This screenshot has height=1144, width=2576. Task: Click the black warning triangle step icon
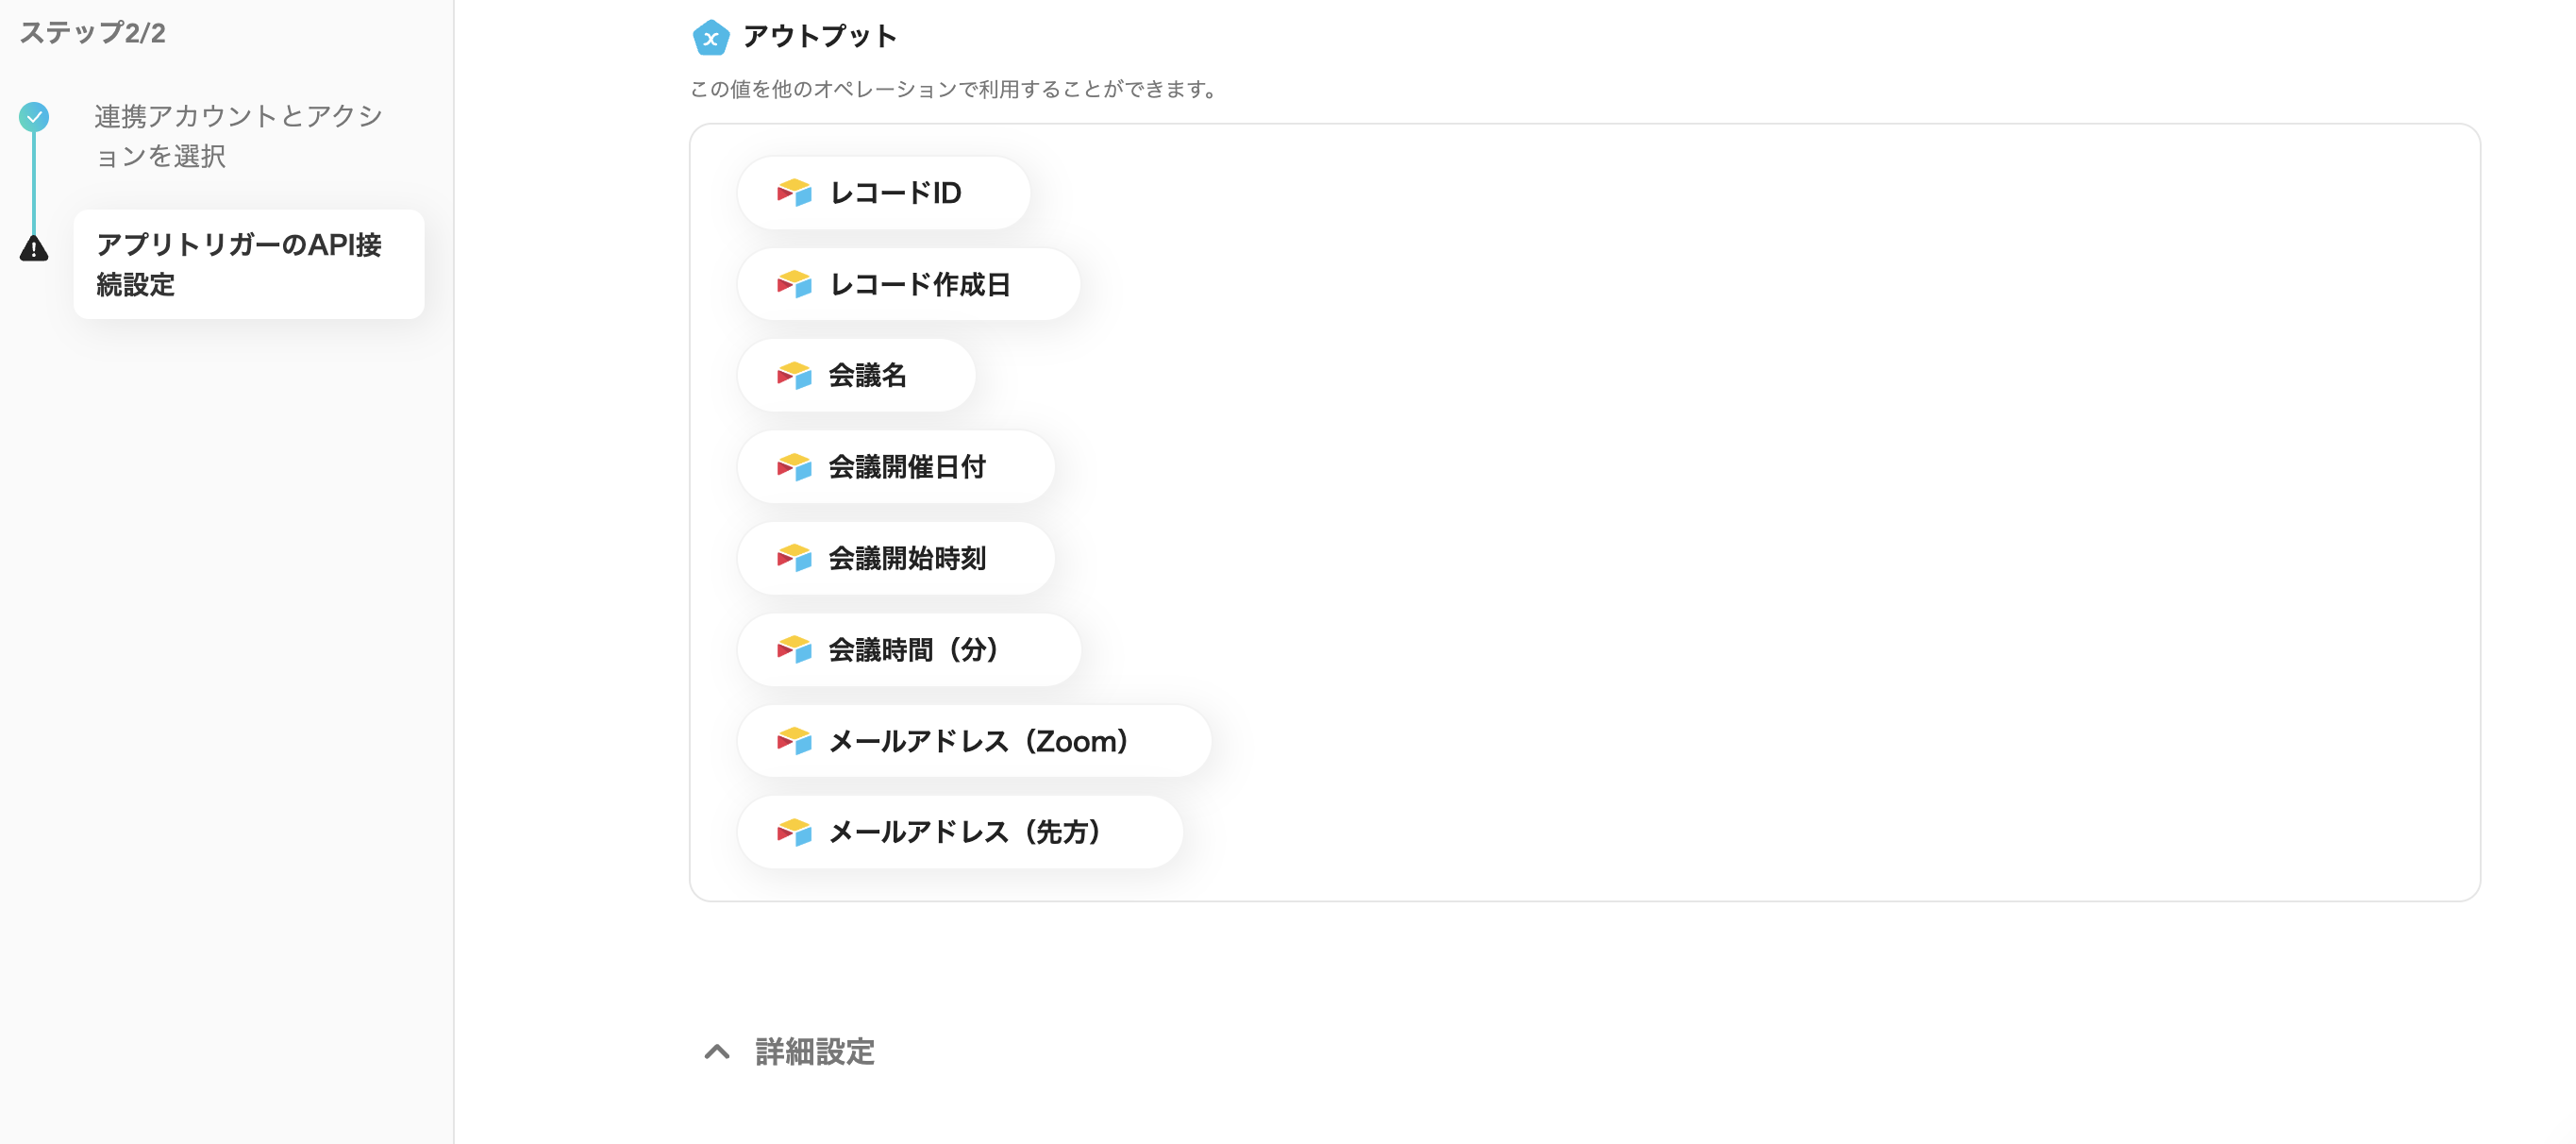34,248
